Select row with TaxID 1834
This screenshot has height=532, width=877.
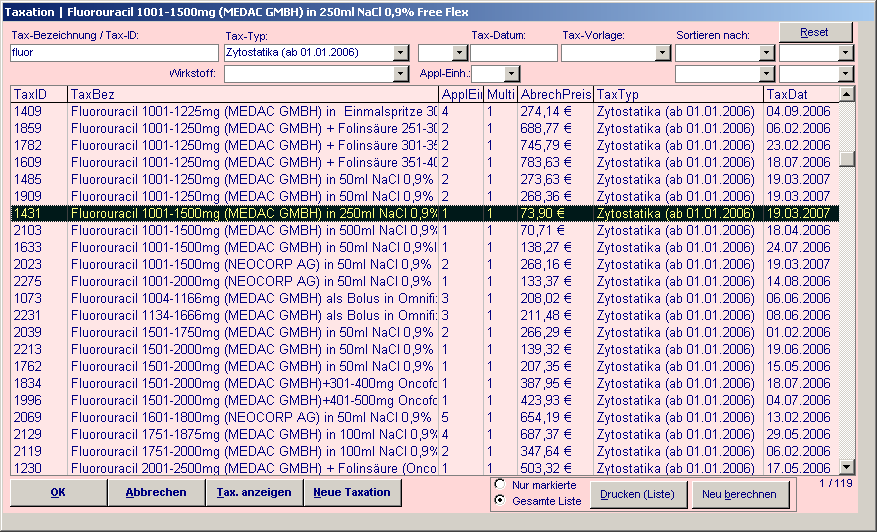(x=425, y=383)
